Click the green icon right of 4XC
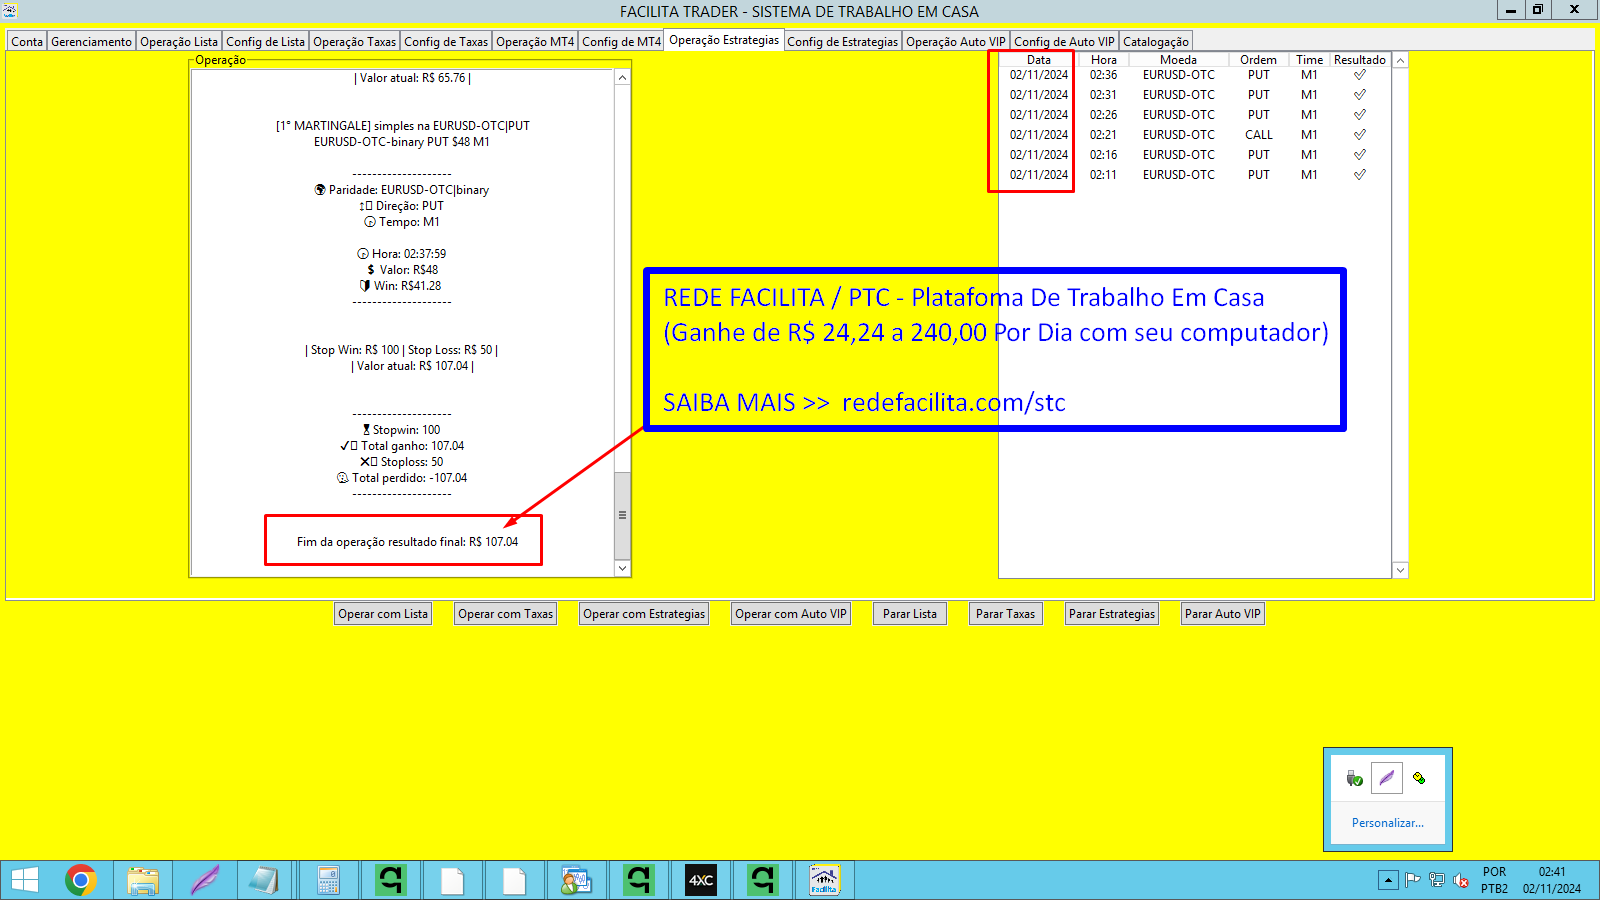 pos(763,880)
